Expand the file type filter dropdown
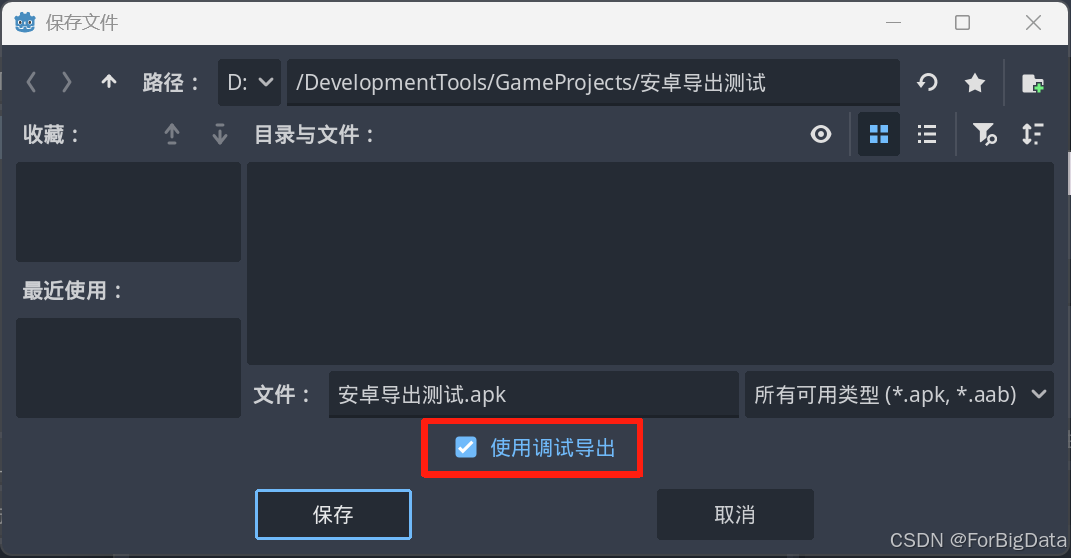The width and height of the screenshot is (1071, 558). click(x=899, y=394)
